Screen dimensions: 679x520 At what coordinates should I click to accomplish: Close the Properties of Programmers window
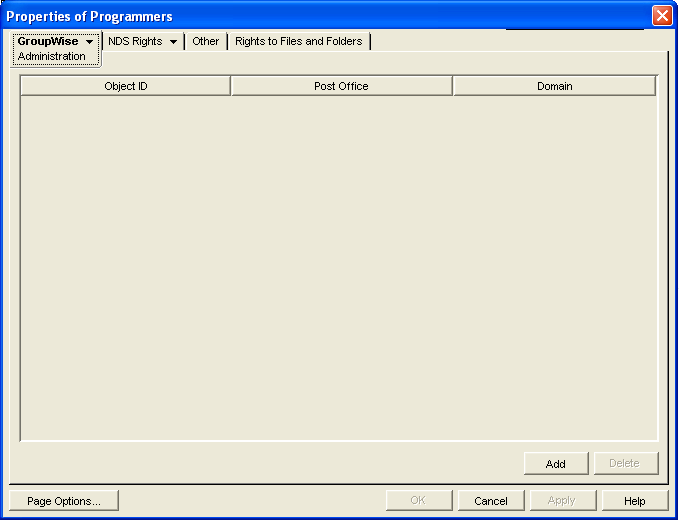[662, 16]
